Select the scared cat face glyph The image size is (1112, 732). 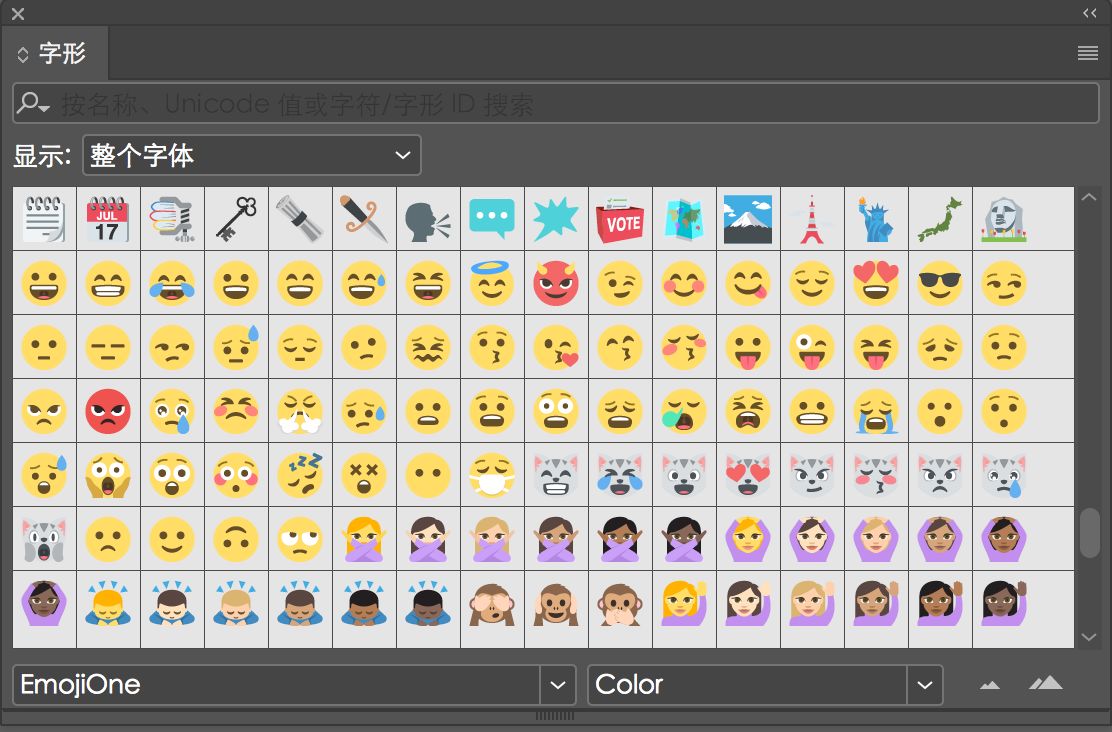click(44, 539)
